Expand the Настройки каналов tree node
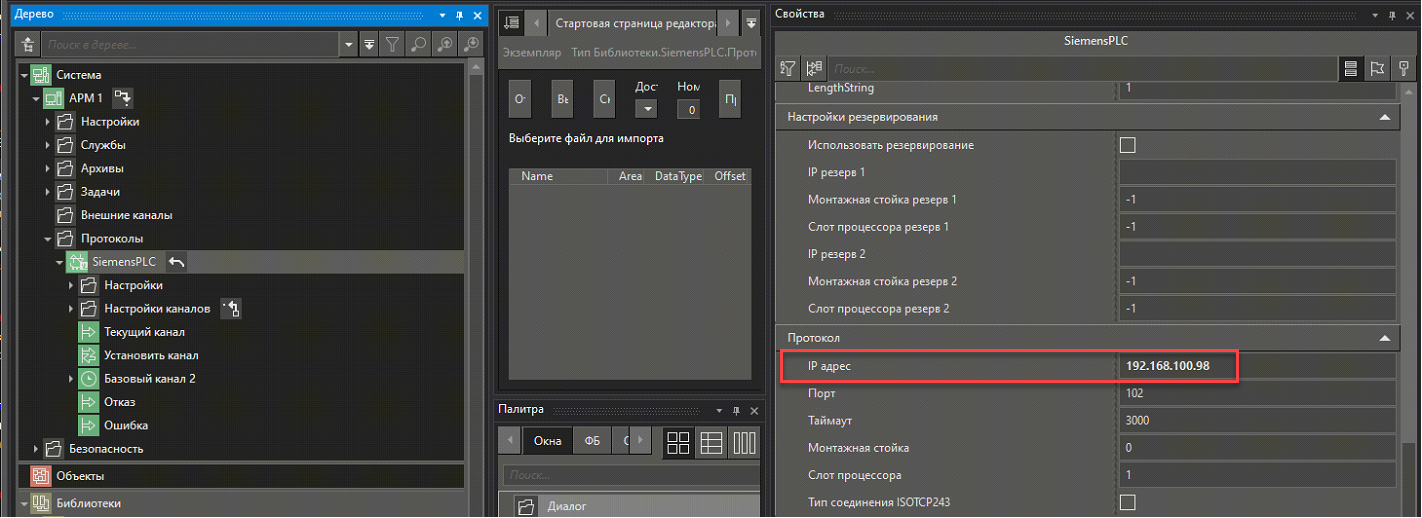The width and height of the screenshot is (1422, 518). point(71,309)
